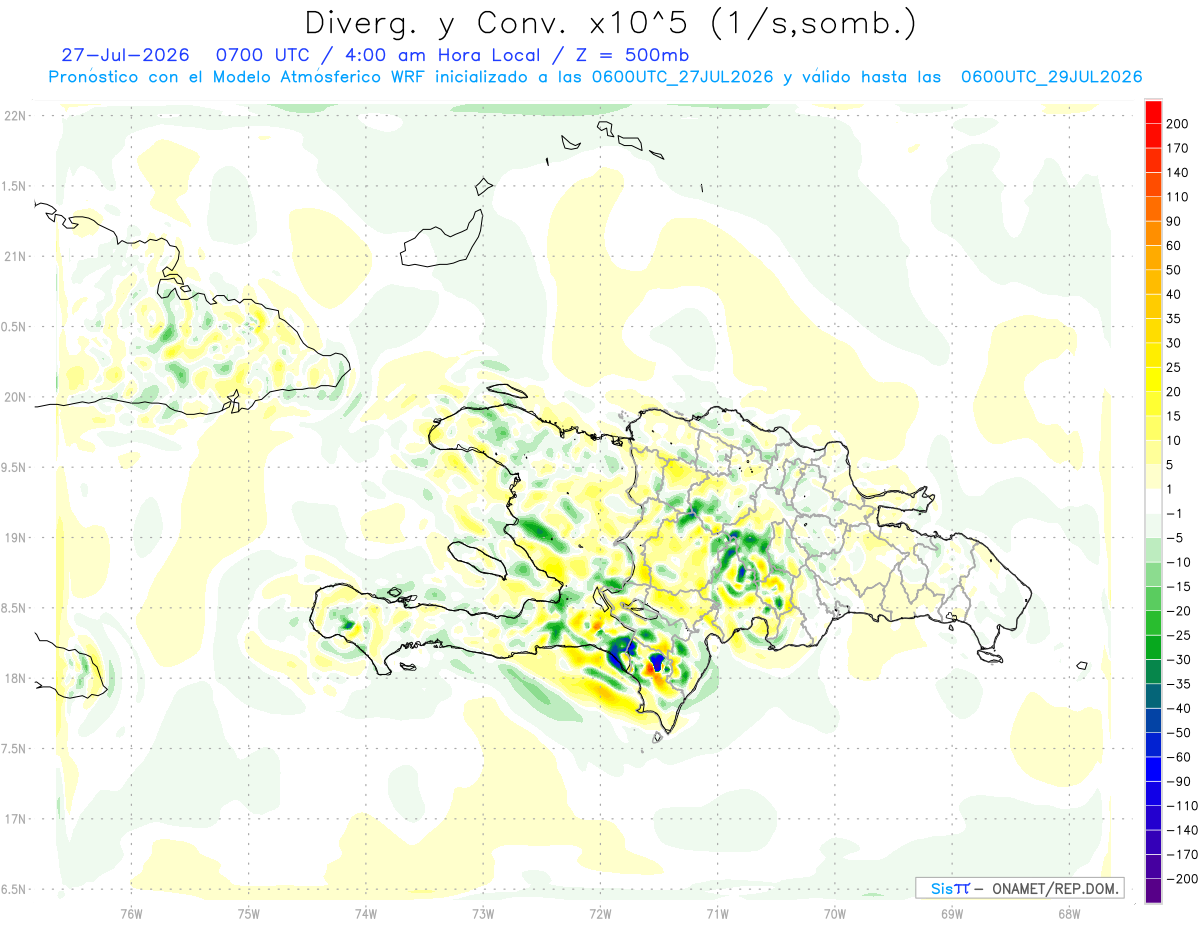Click the '8.5N' latitude label
The width and height of the screenshot is (1200, 927).
[x=15, y=608]
